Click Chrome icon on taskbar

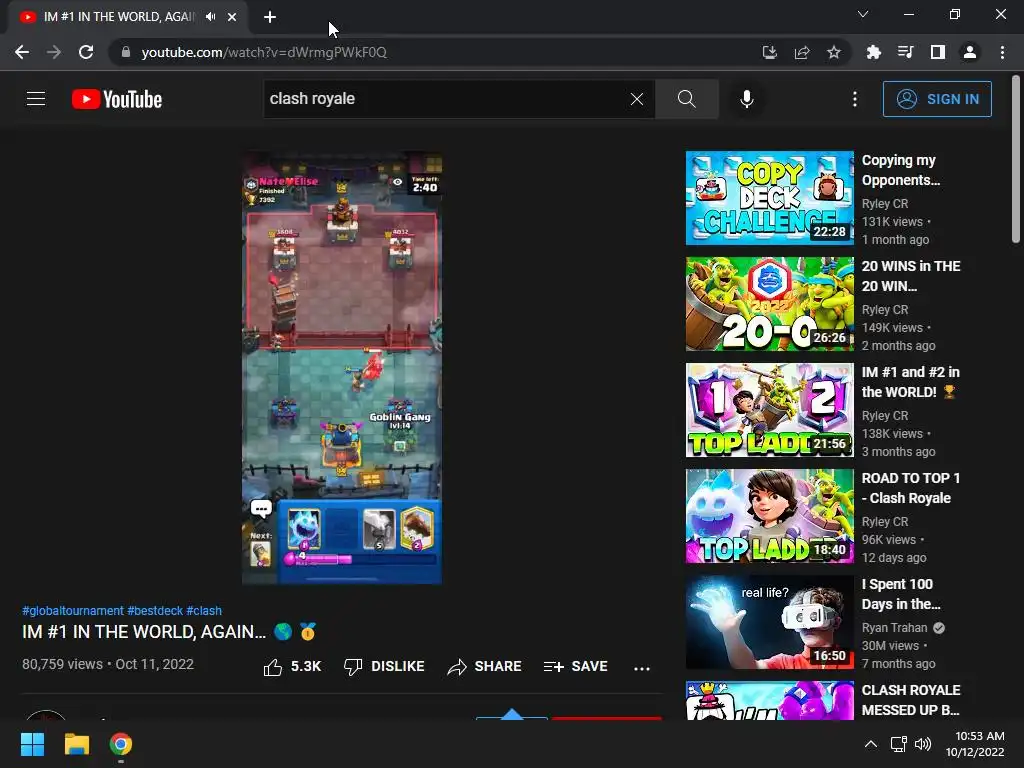coord(121,744)
